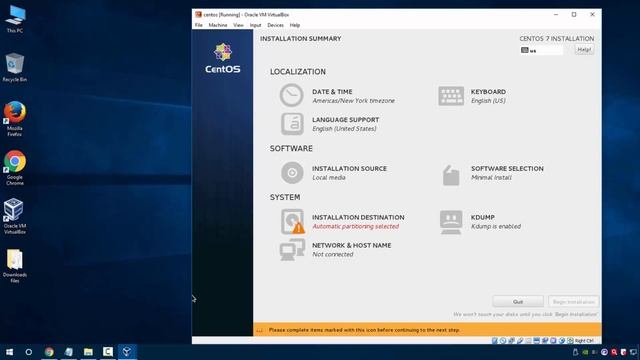Open the Kdump sad-monitor icon
This screenshot has height=360, width=640.
[451, 222]
